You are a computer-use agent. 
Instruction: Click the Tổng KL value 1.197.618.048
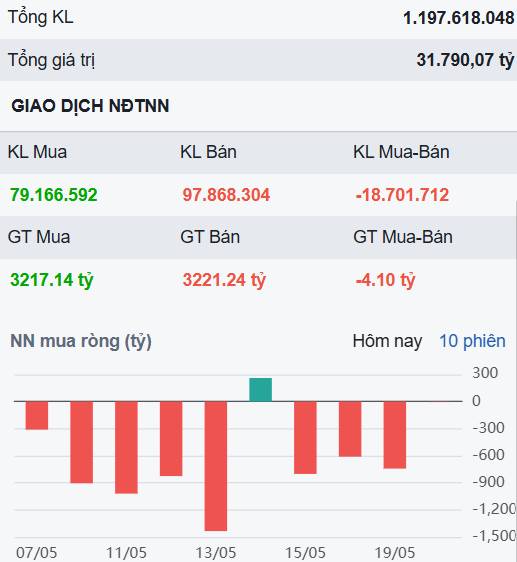click(x=459, y=18)
